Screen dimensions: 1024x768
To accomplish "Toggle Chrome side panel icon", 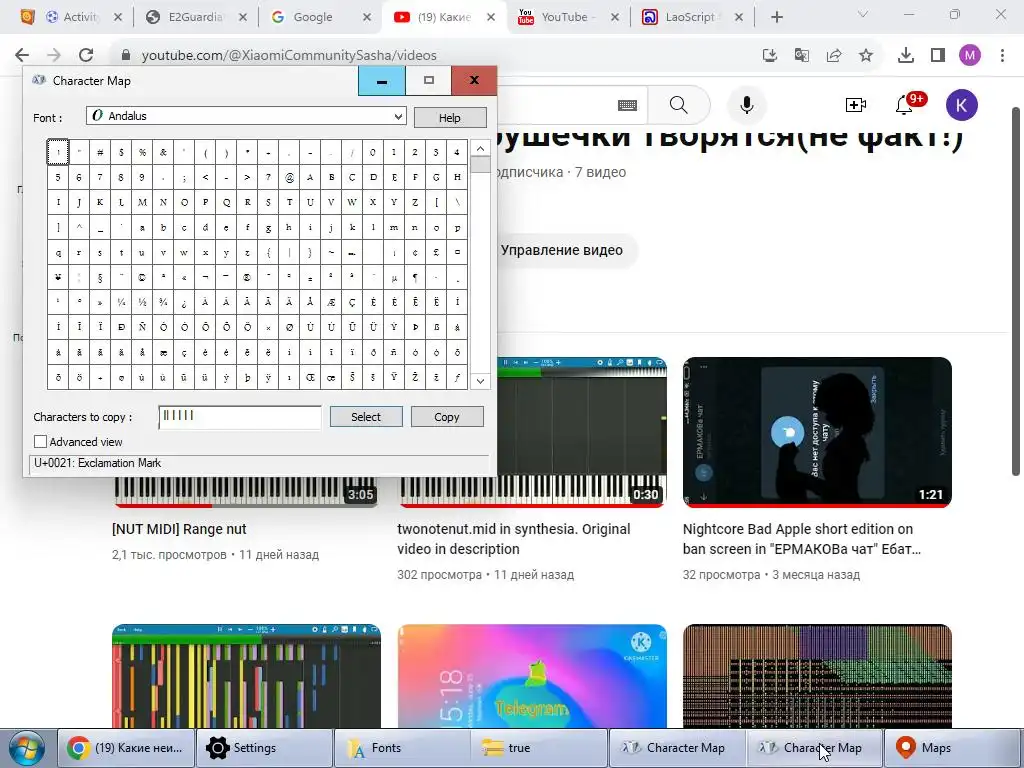I will [938, 56].
